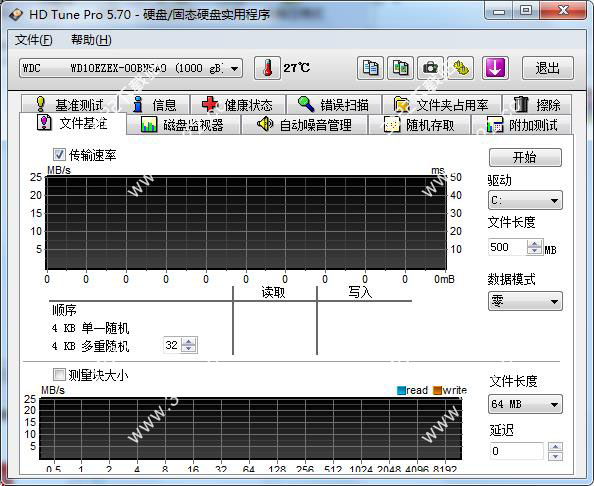Increase the 500 MB file length spinner

point(535,244)
